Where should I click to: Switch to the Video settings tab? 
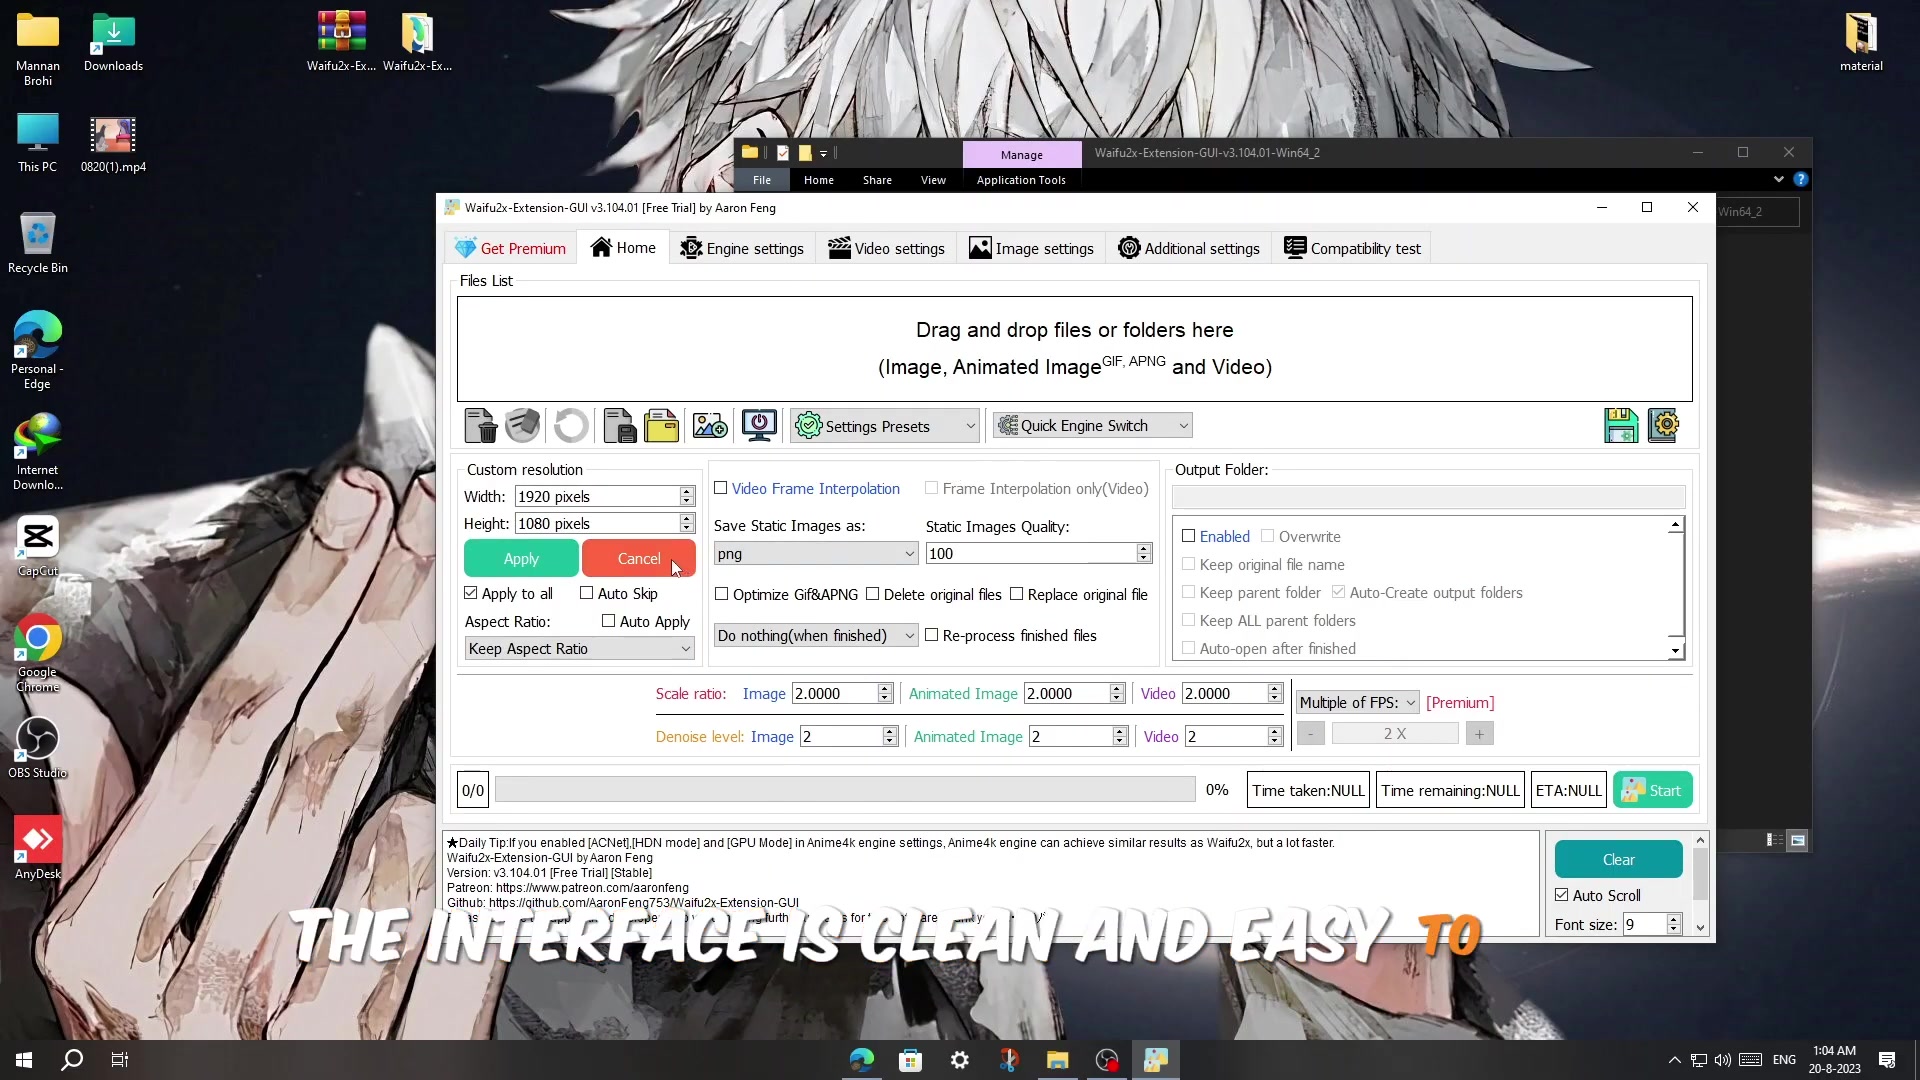886,247
